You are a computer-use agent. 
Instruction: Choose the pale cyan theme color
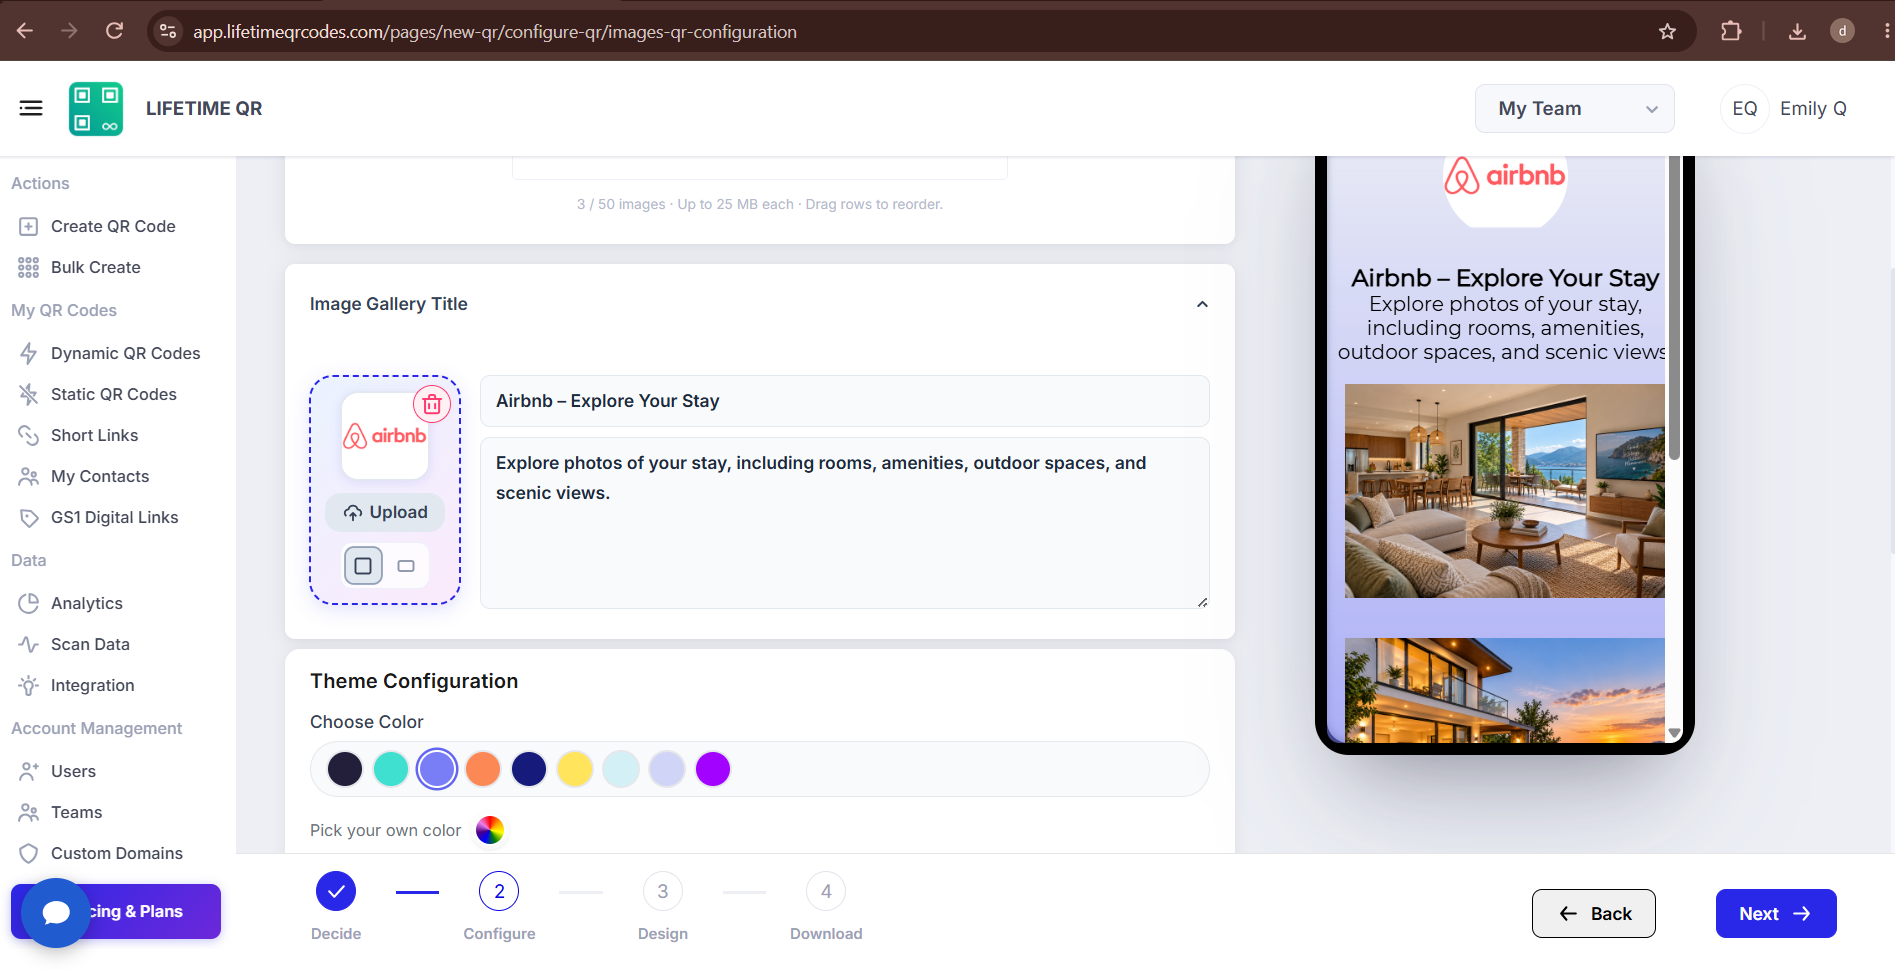point(621,769)
